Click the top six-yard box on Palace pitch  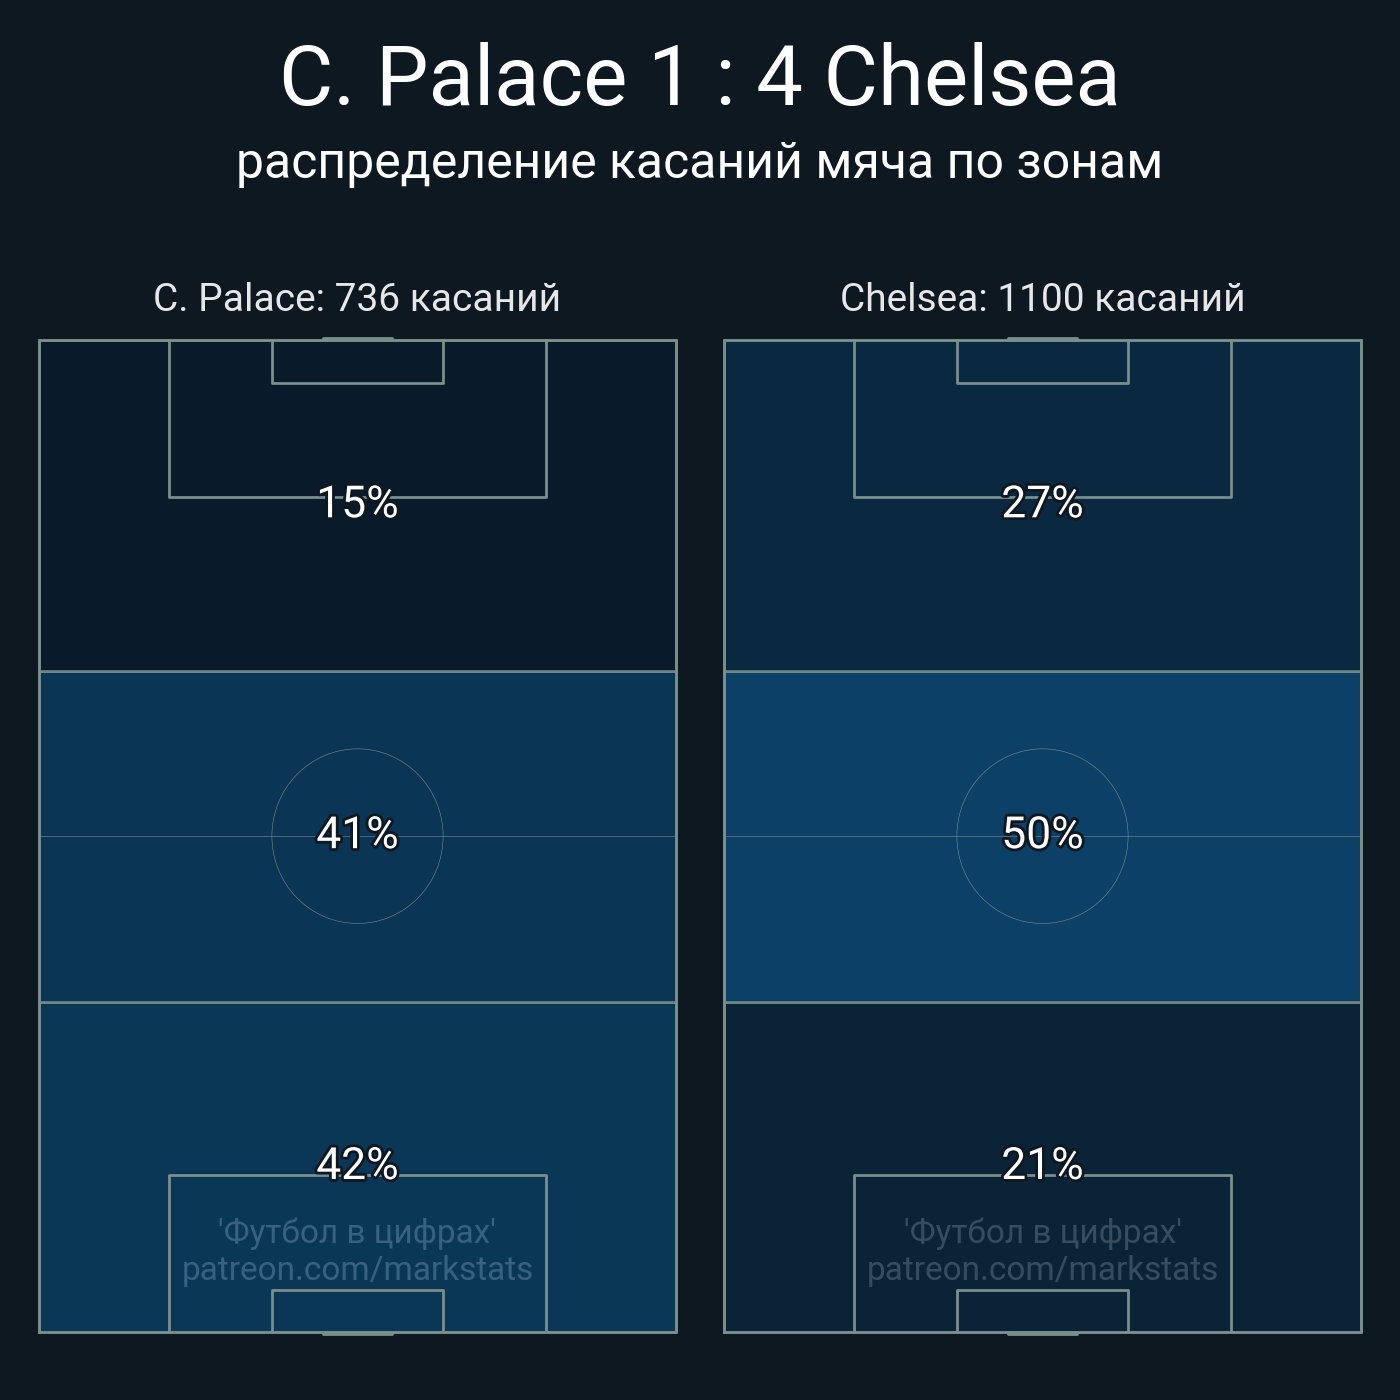tap(357, 362)
